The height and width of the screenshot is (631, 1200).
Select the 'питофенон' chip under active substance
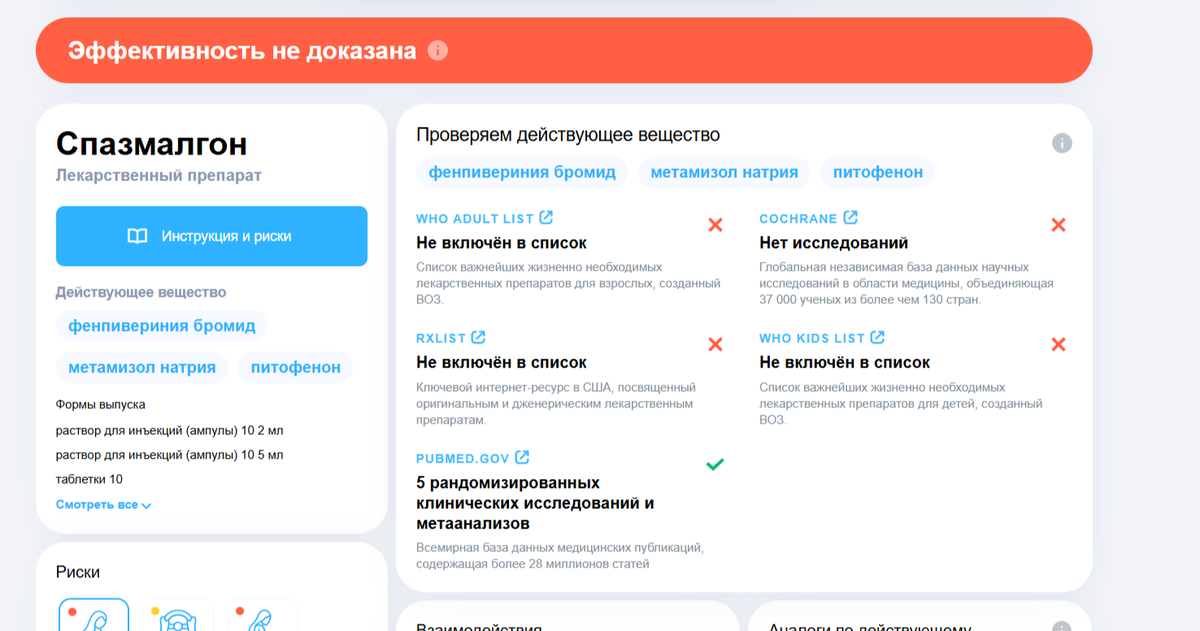pos(296,367)
